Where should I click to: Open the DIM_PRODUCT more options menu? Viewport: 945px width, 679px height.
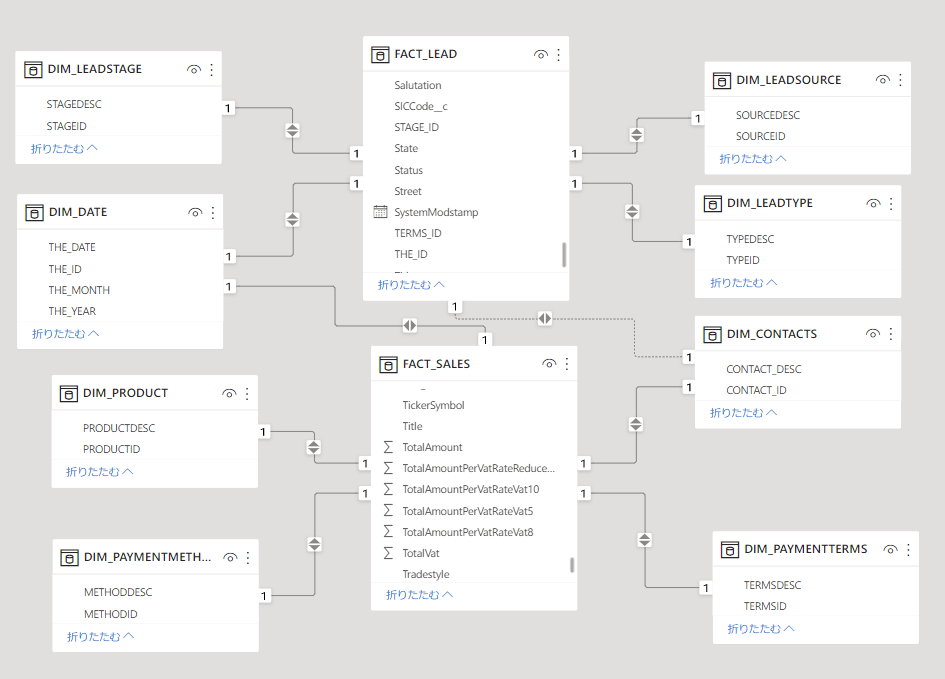pos(247,393)
